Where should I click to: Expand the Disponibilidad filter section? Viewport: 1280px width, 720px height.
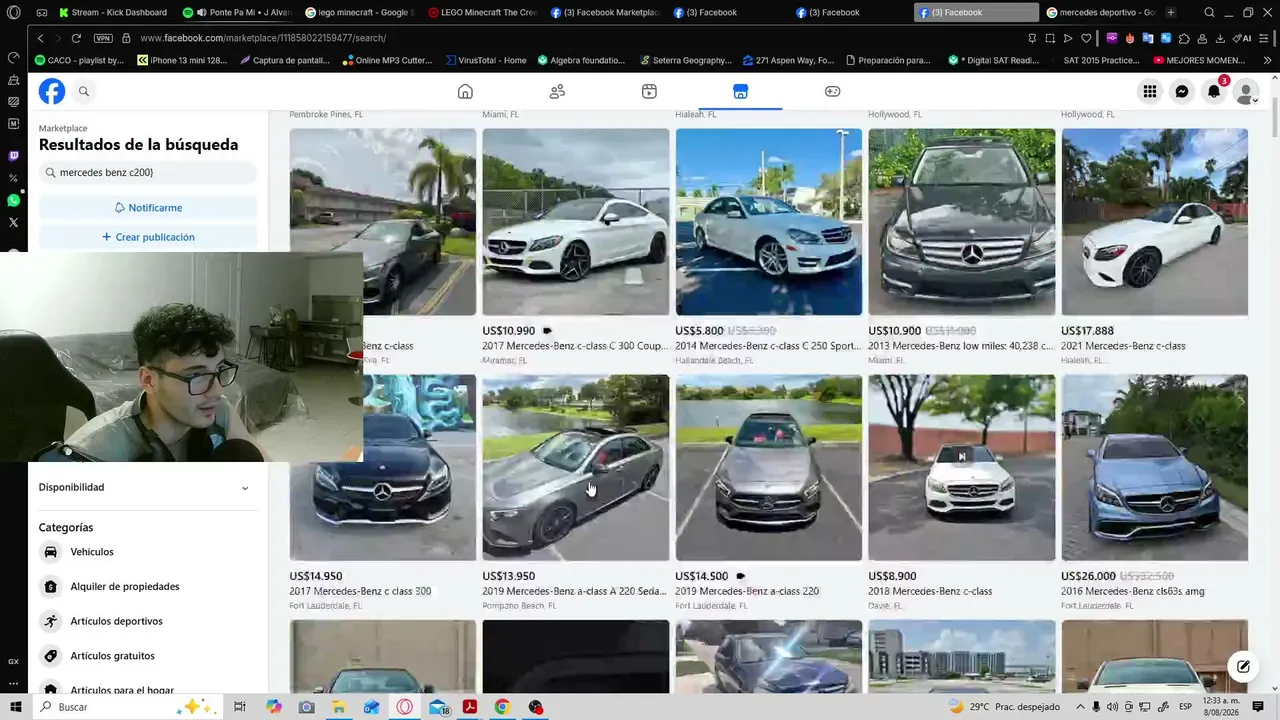pyautogui.click(x=147, y=487)
